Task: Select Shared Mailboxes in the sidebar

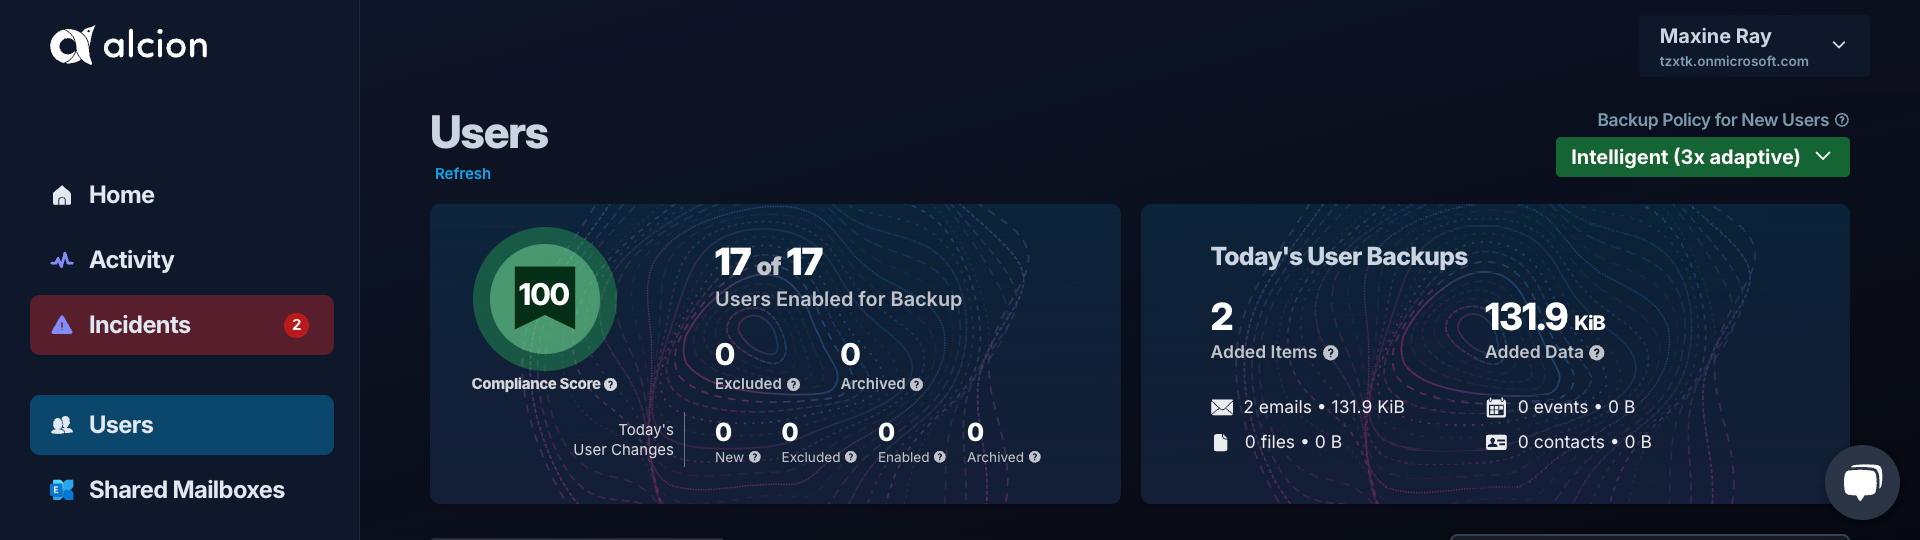Action: coord(182,490)
